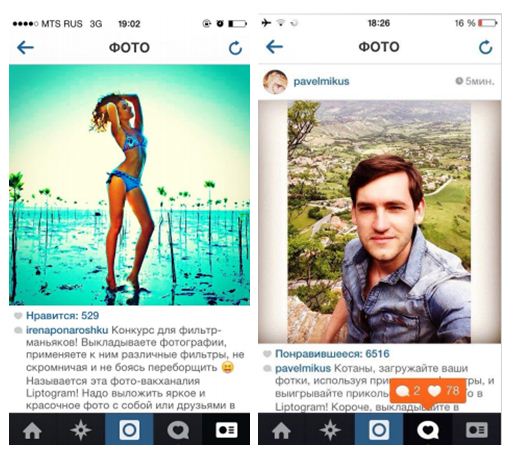The width and height of the screenshot is (514, 457).
Task: Tap the pavelmikus profile avatar
Action: click(x=275, y=82)
